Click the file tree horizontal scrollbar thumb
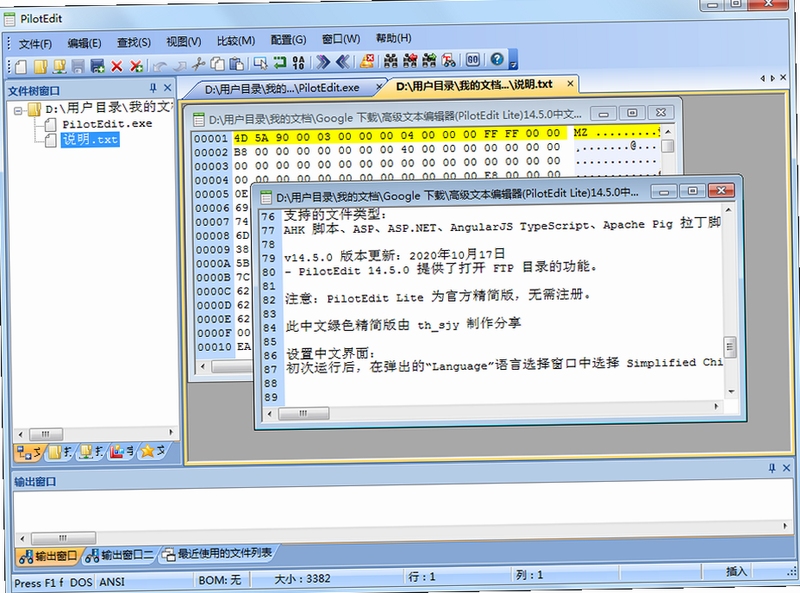 (46, 434)
